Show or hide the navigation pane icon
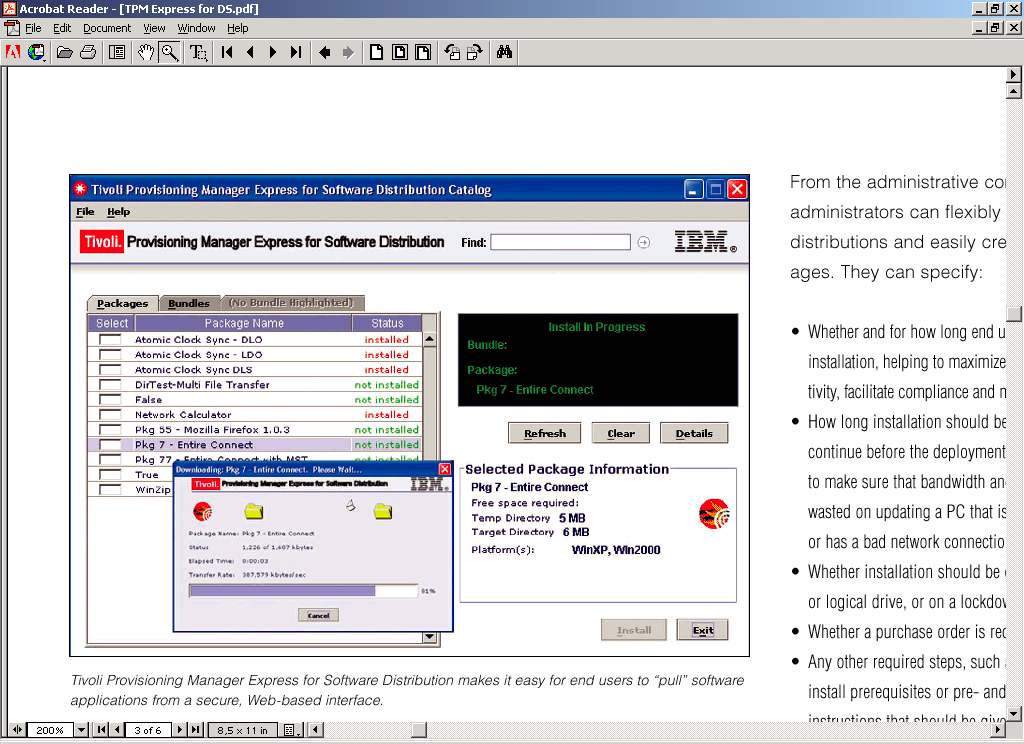The height and width of the screenshot is (744, 1024). 117,52
